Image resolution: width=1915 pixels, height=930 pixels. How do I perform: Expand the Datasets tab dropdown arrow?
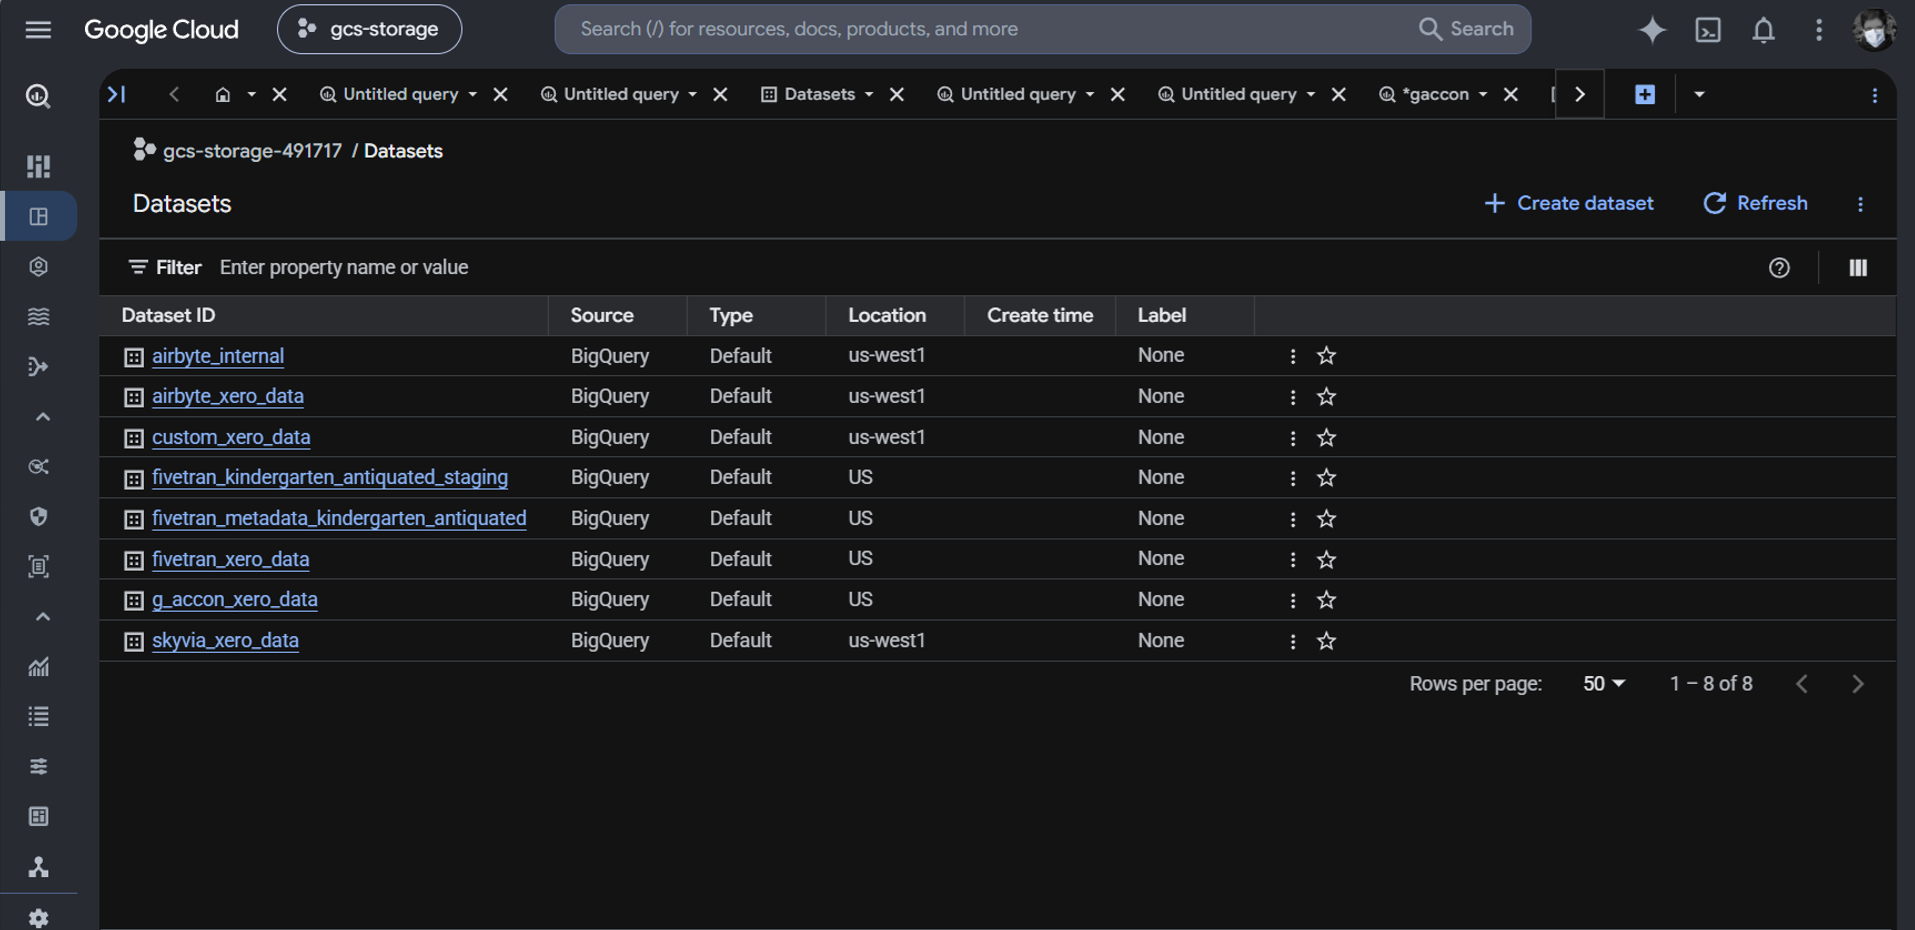[869, 94]
